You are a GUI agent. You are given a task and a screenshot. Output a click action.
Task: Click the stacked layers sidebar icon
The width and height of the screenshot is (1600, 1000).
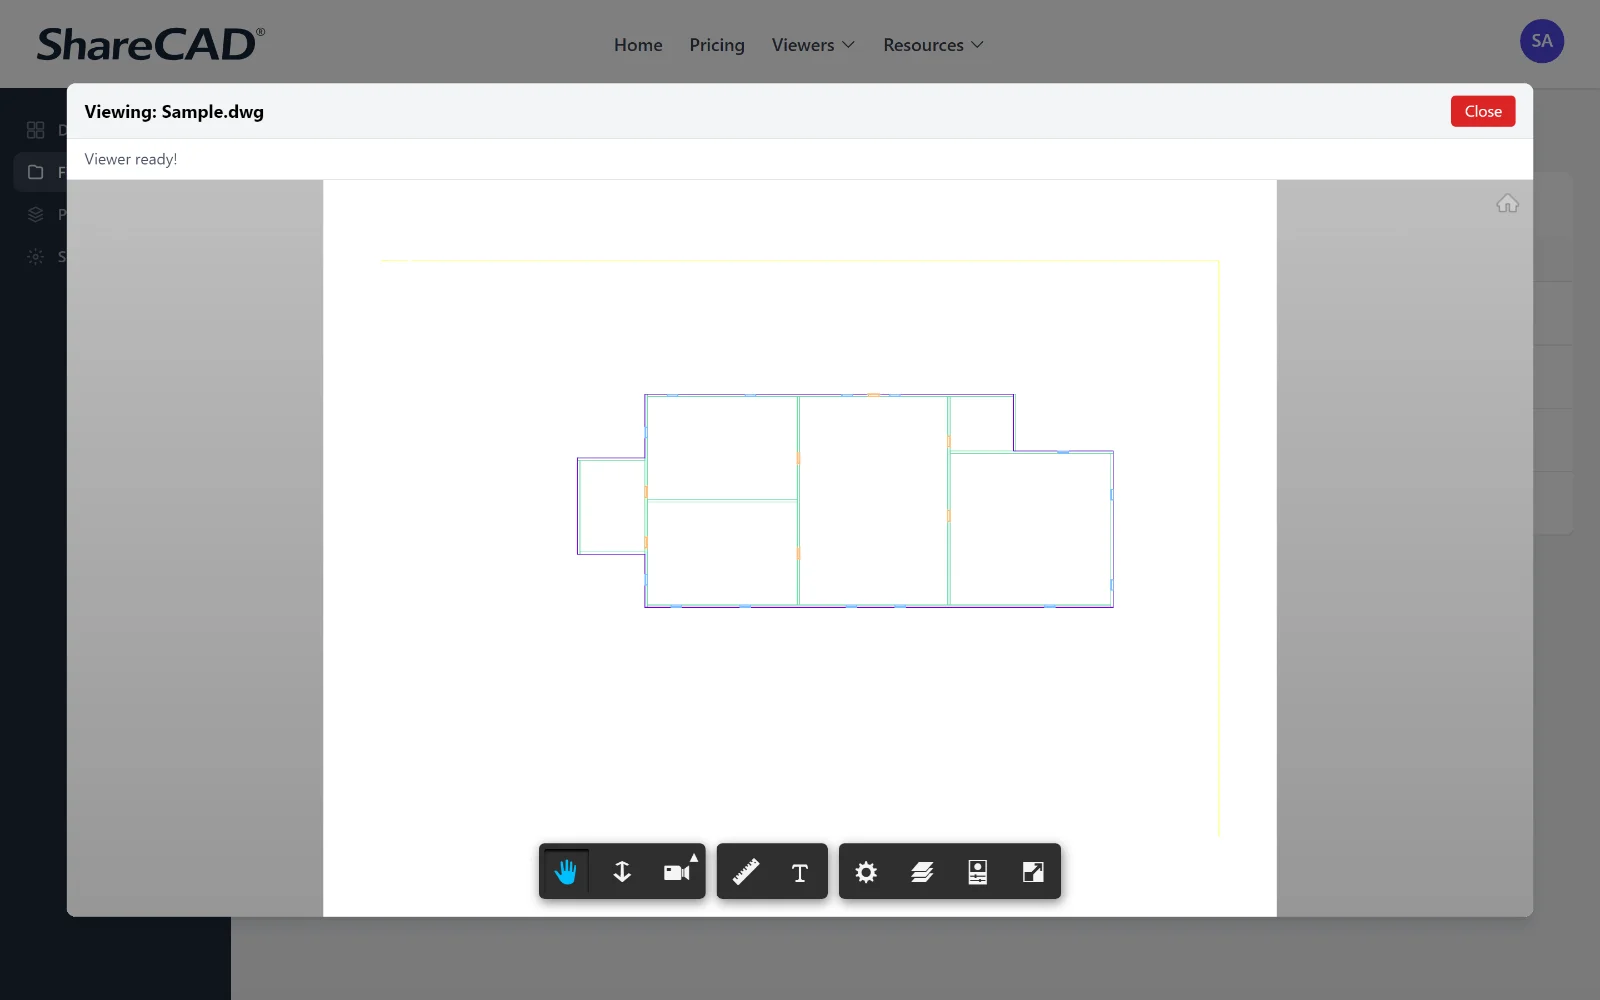(x=36, y=214)
